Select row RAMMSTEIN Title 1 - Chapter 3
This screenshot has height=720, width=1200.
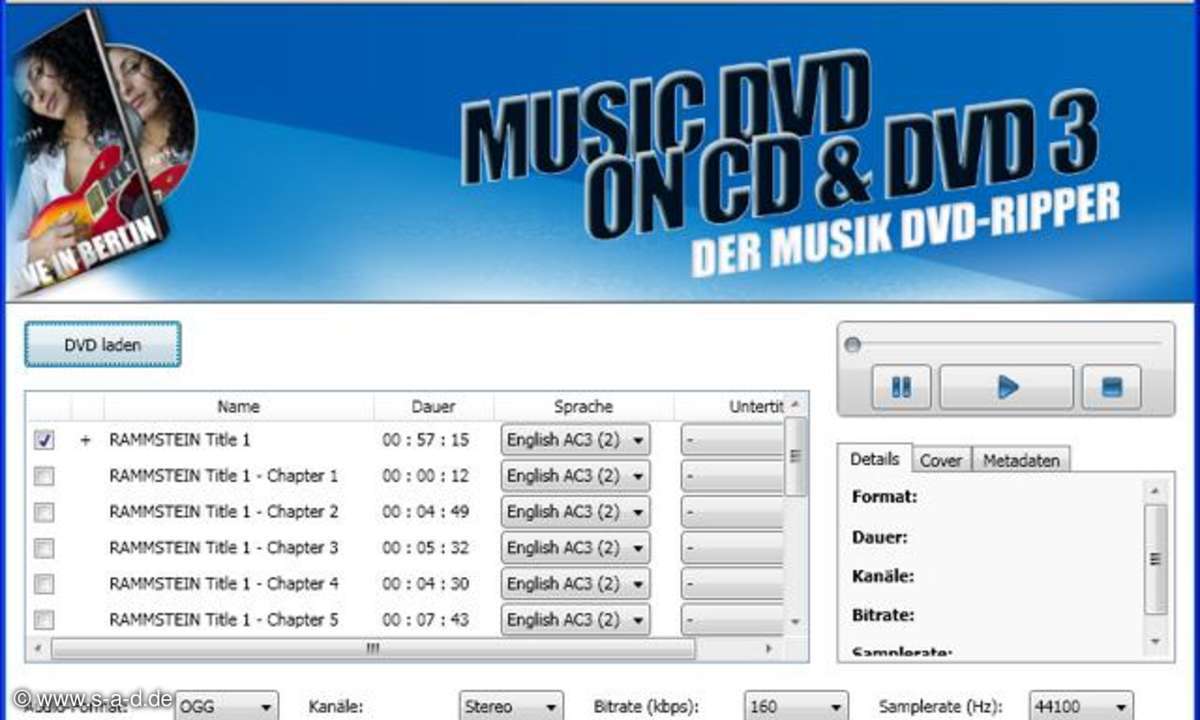tap(224, 548)
